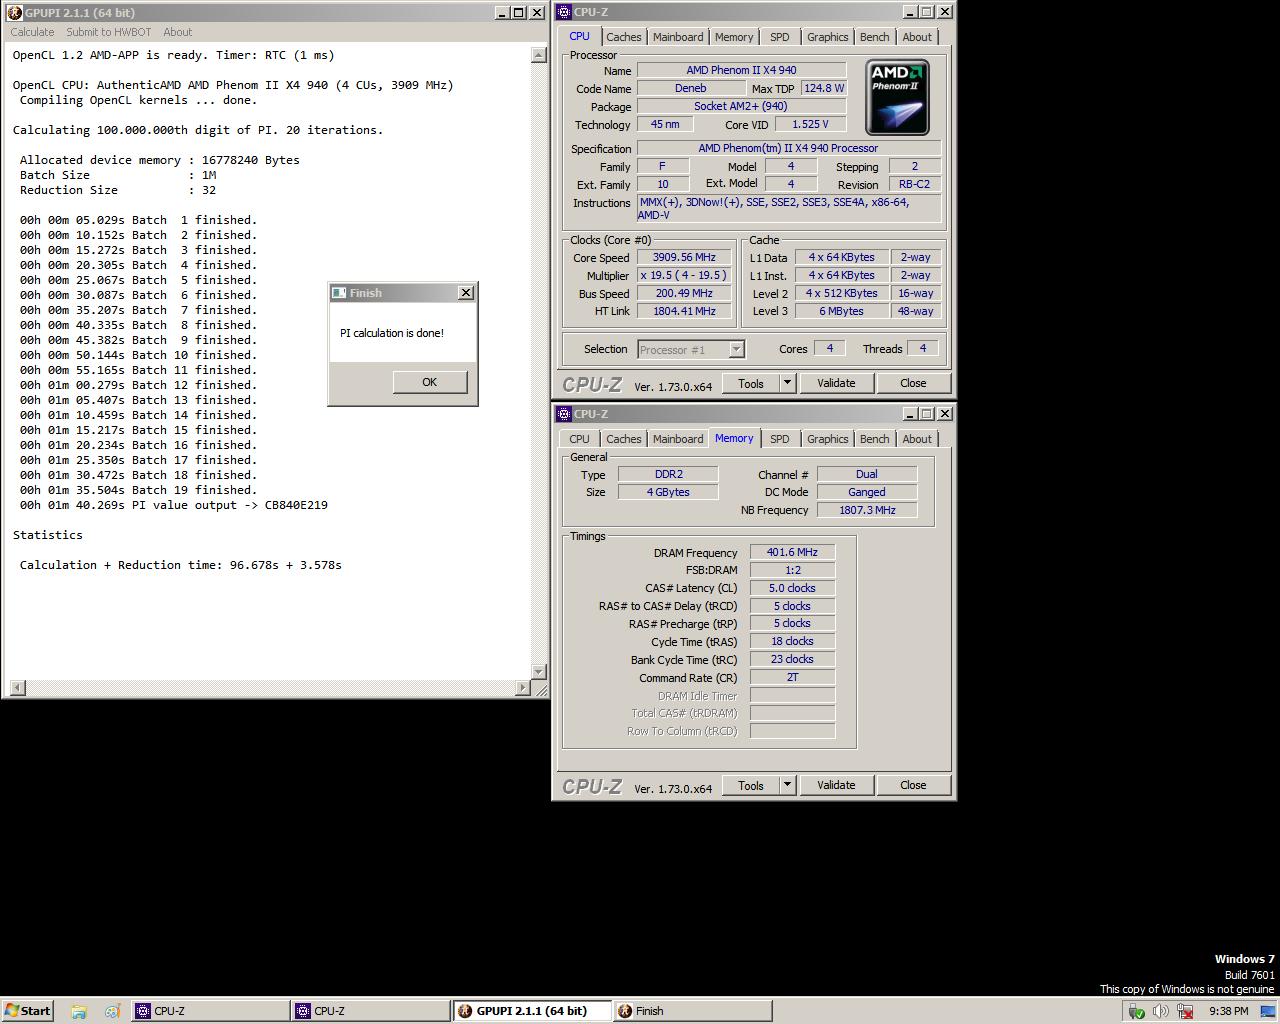Click the volume speaker tray icon
The image size is (1280, 1024).
click(1161, 1011)
